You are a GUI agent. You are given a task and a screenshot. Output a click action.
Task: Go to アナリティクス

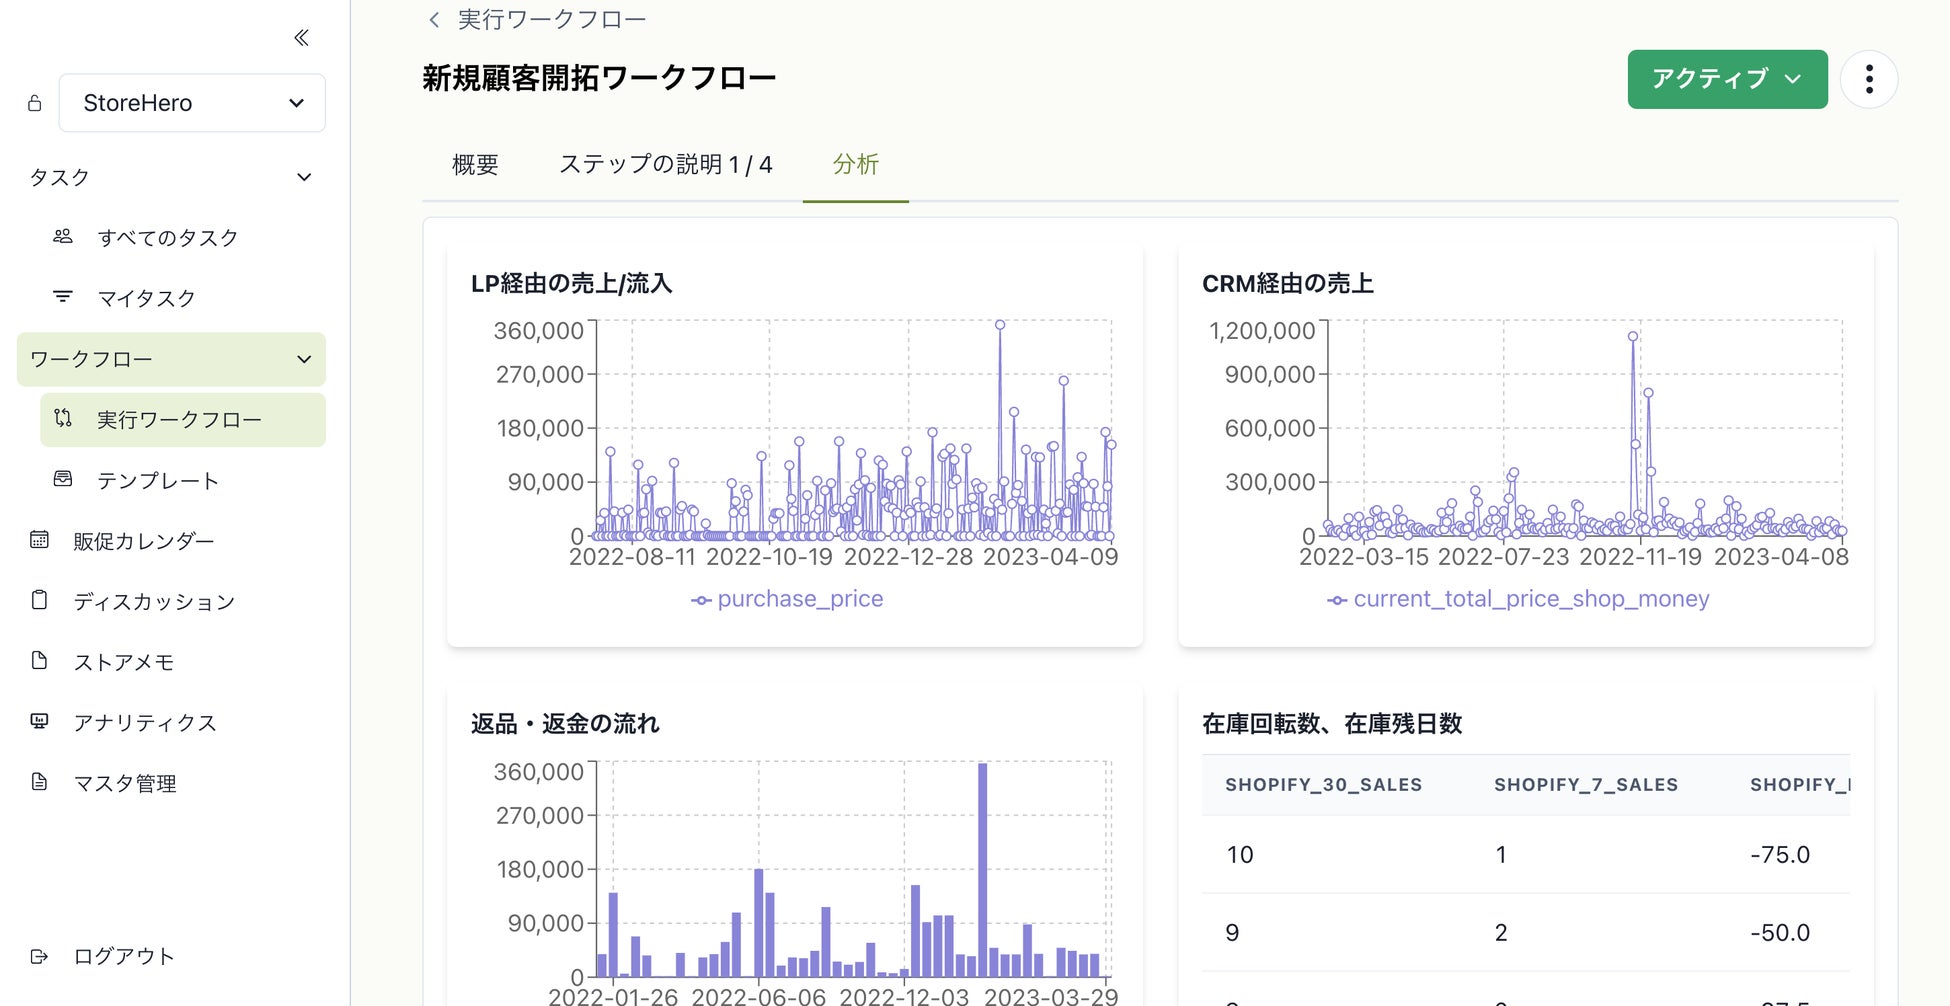click(x=145, y=722)
